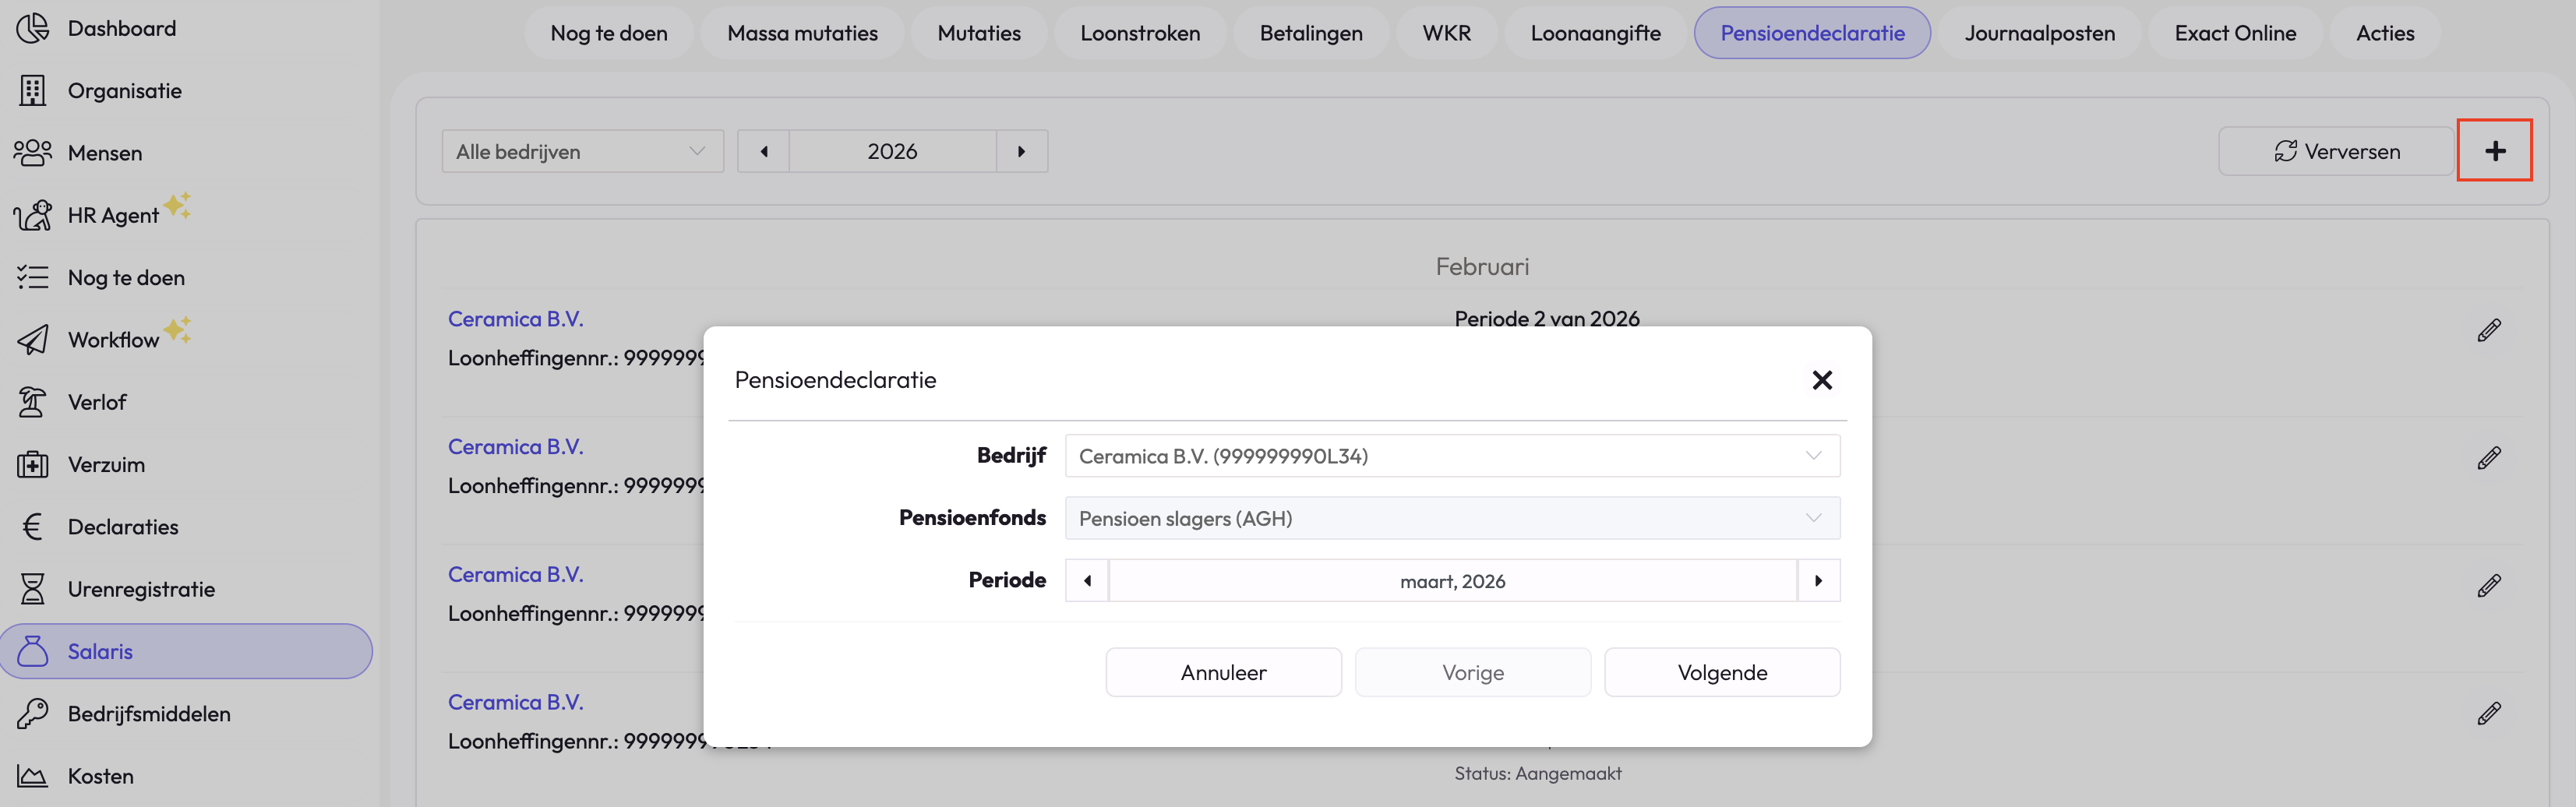2576x807 pixels.
Task: Open the Pensioenfonds dropdown
Action: point(1452,518)
